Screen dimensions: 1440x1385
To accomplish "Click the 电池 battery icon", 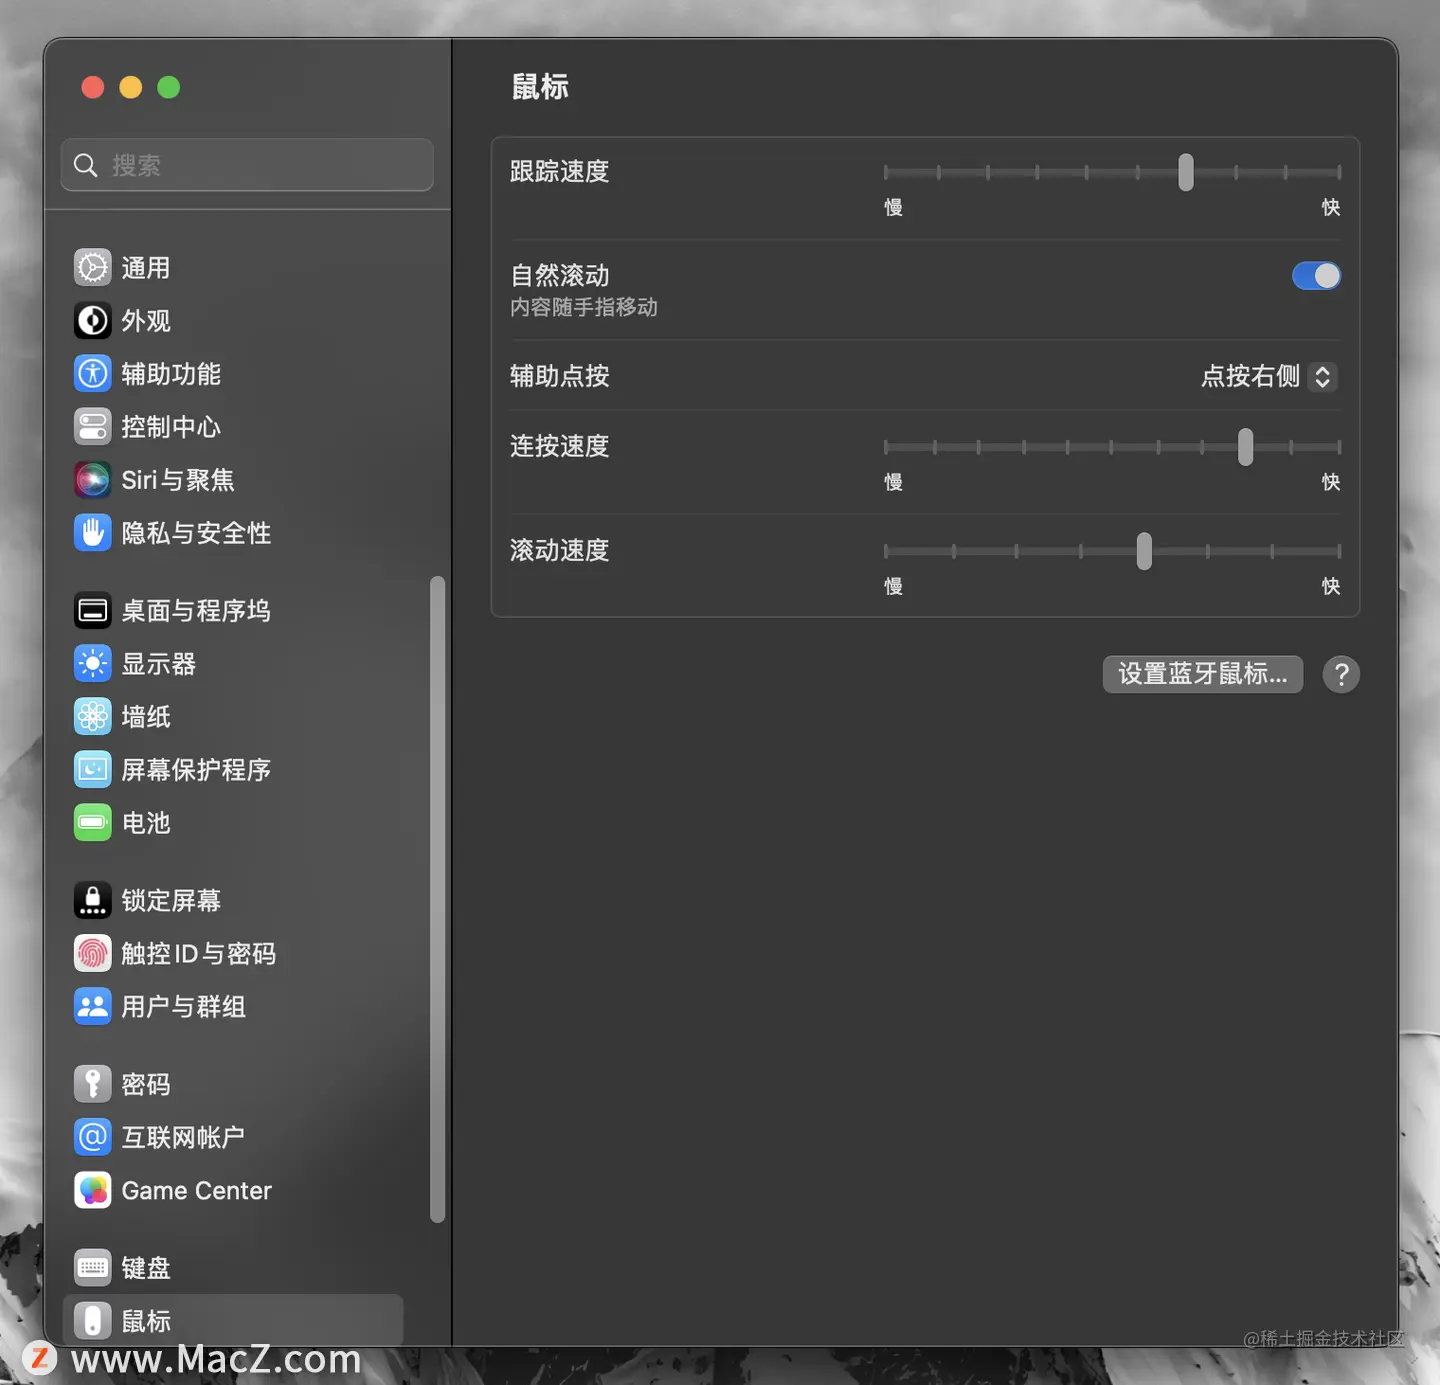I will [x=93, y=823].
